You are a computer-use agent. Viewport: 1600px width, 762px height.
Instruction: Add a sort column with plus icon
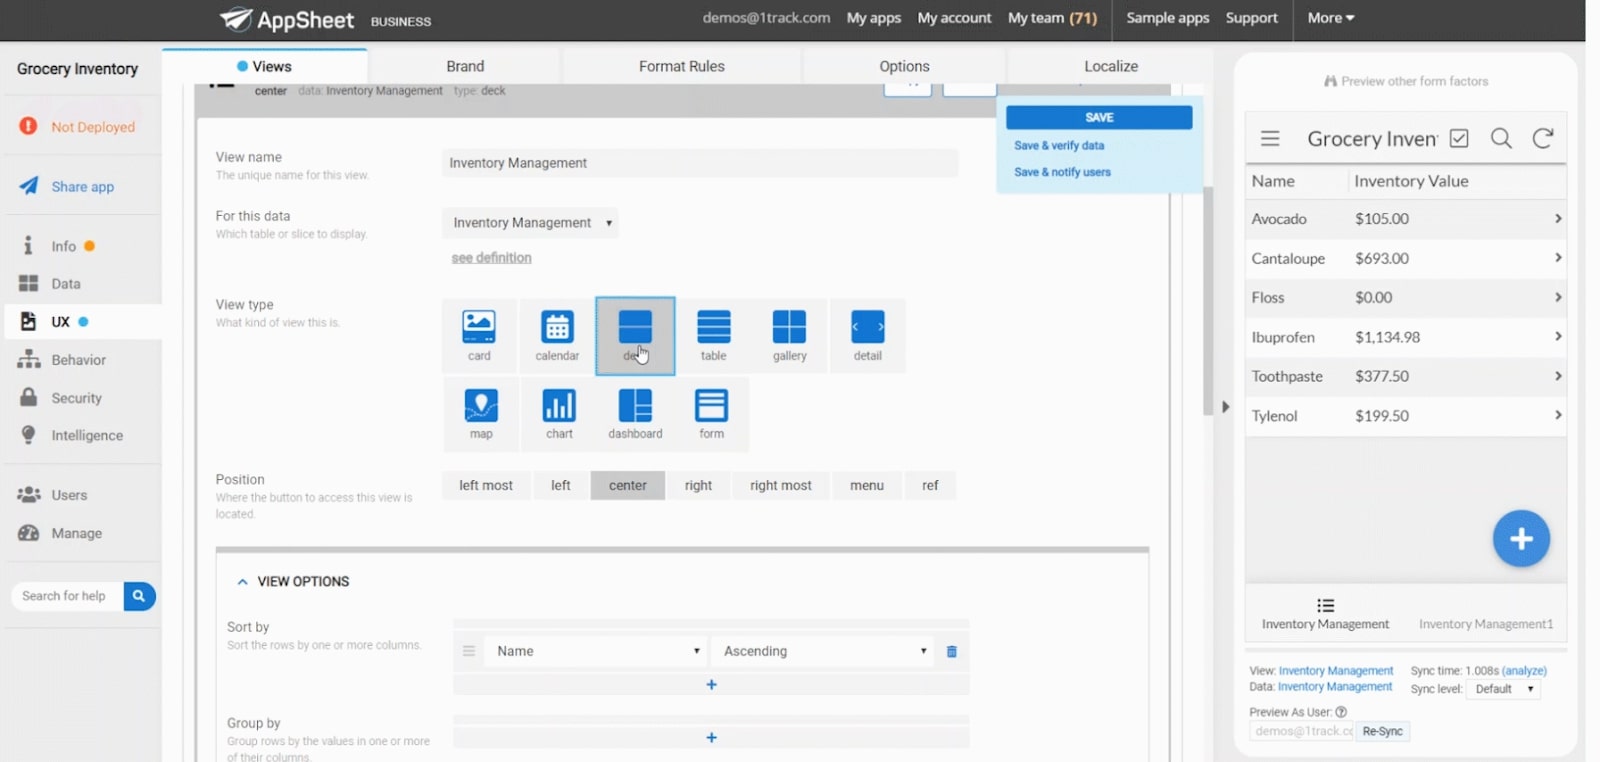(711, 685)
